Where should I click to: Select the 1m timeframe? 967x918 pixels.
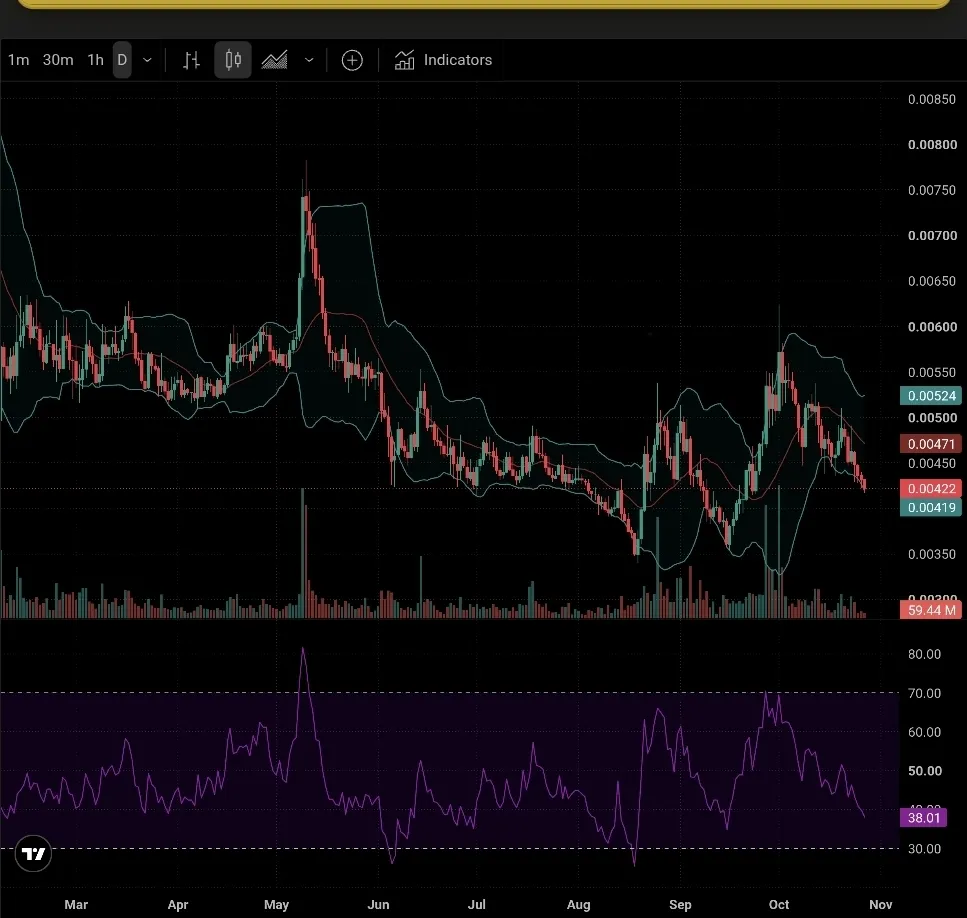[x=19, y=60]
